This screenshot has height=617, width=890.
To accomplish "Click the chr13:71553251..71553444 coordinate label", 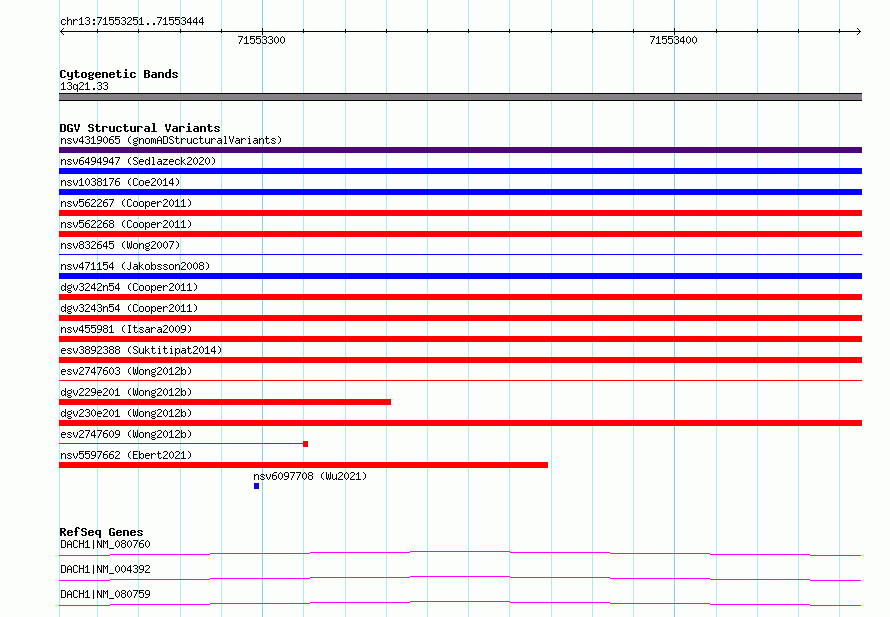I will pos(132,22).
